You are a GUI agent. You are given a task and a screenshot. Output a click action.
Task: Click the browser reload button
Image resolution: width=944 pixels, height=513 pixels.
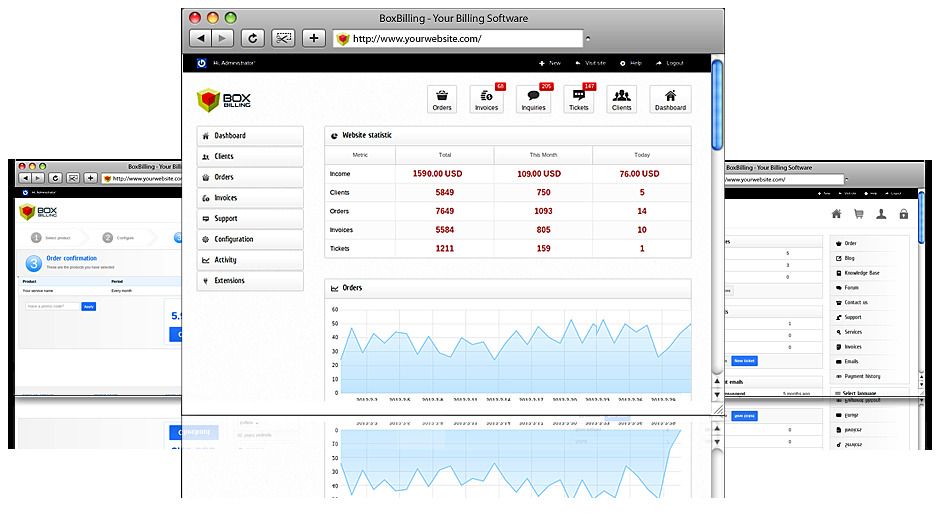point(253,38)
